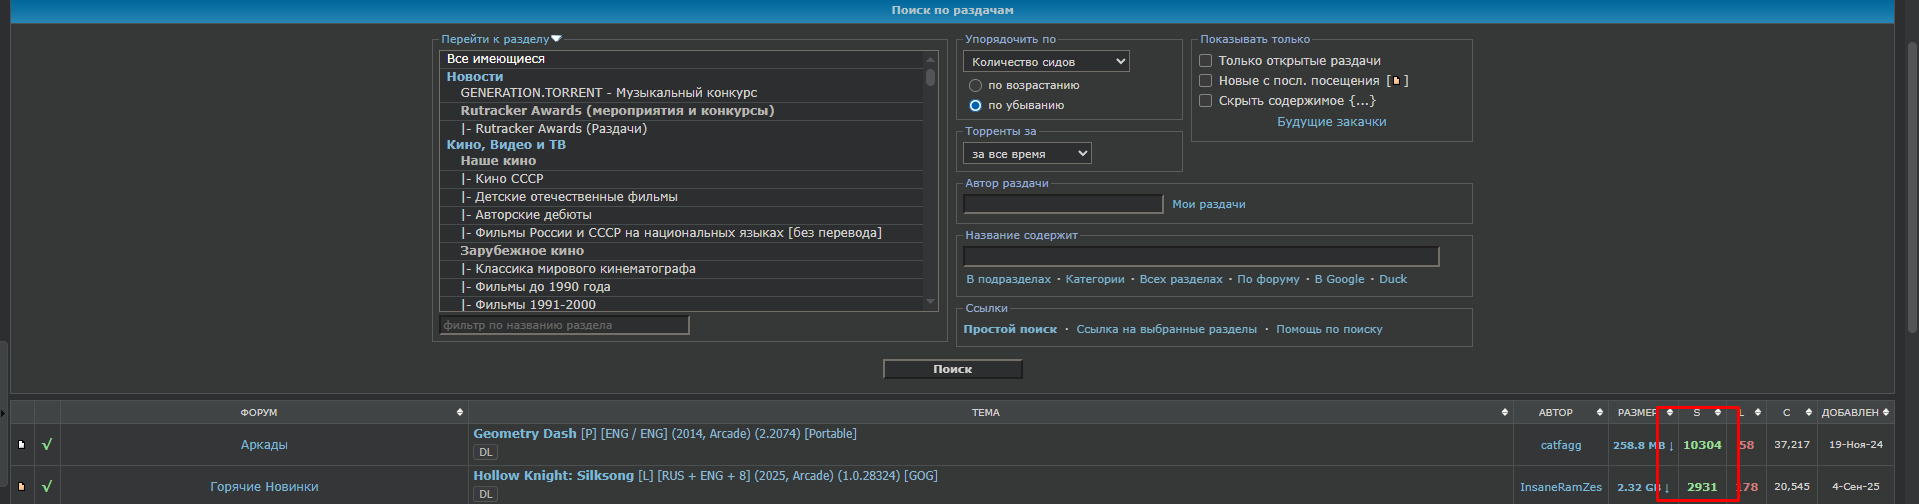The image size is (1919, 504).
Task: Open the Количество сидов sort dropdown
Action: coord(1046,61)
